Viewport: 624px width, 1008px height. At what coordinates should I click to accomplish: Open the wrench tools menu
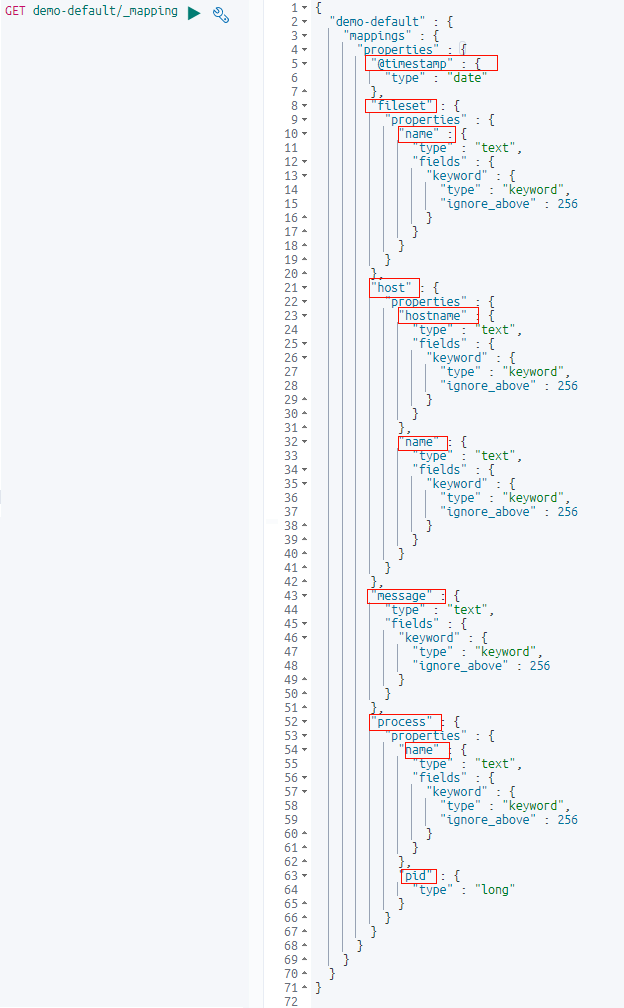[220, 14]
